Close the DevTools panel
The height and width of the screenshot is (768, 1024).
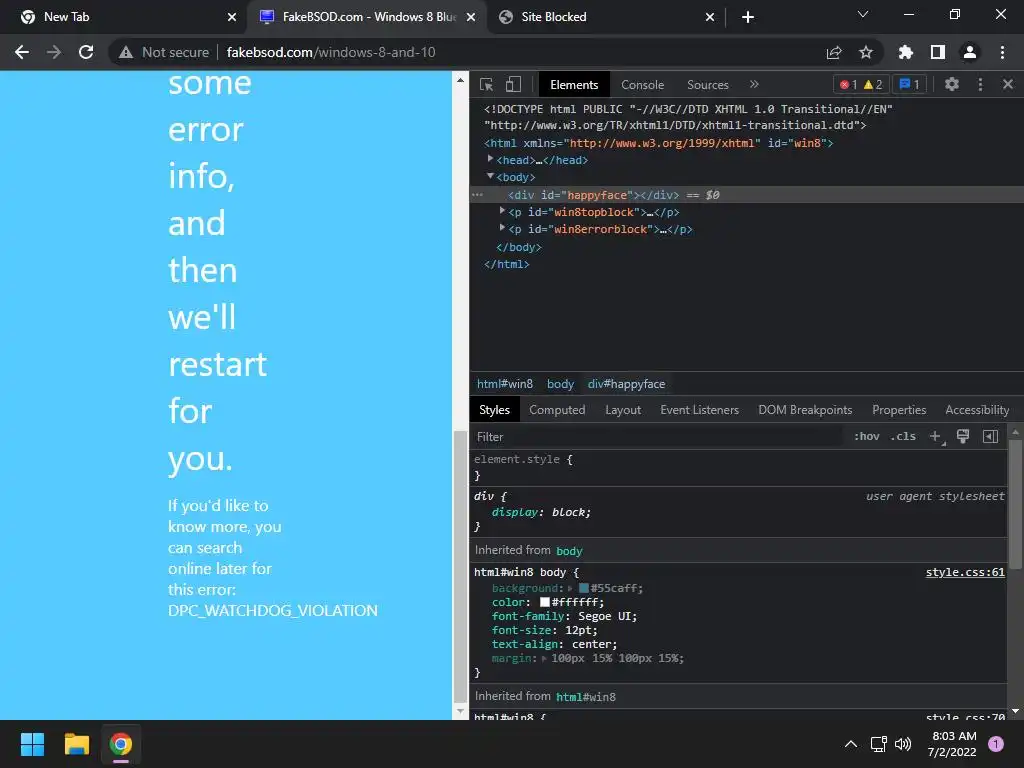coord(1008,84)
